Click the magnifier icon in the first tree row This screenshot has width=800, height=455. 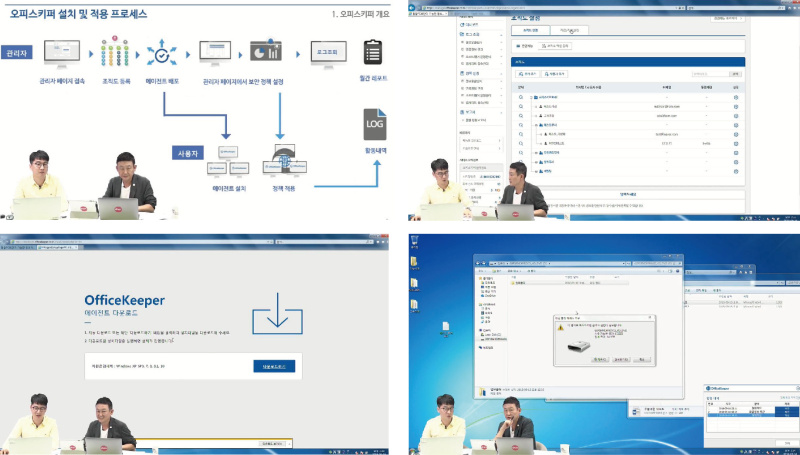point(520,97)
